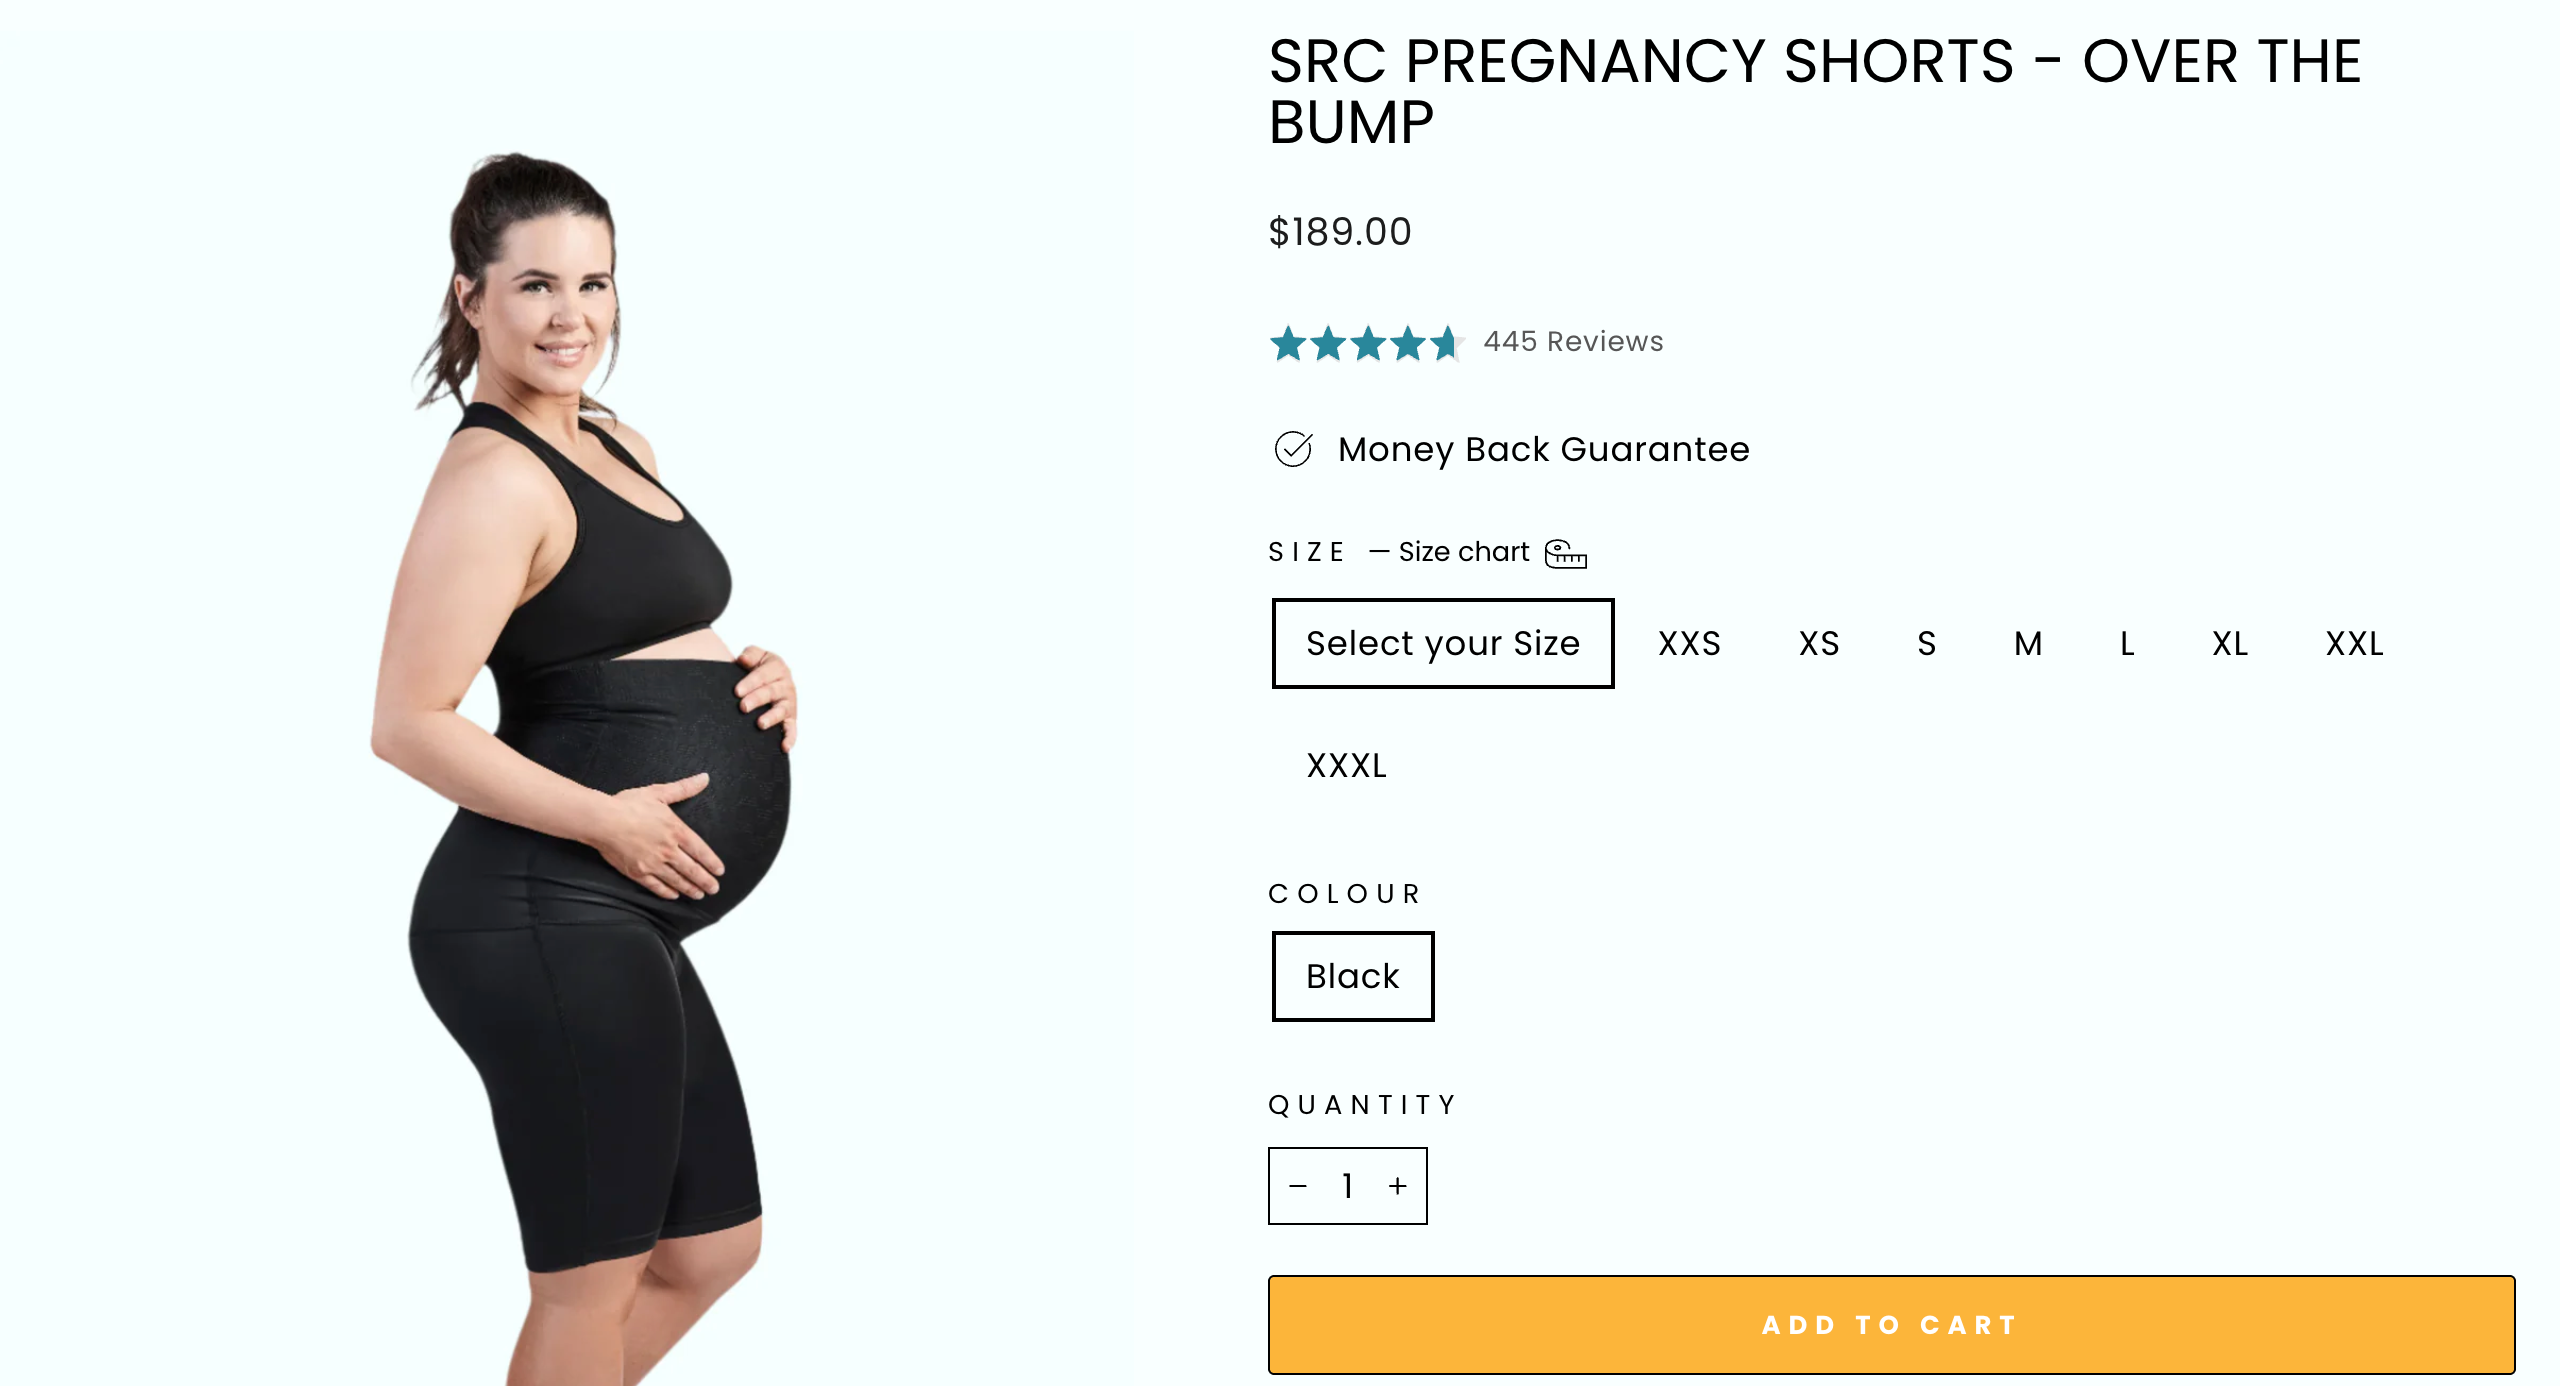The width and height of the screenshot is (2560, 1386).
Task: Choose size XXS
Action: point(1689,644)
